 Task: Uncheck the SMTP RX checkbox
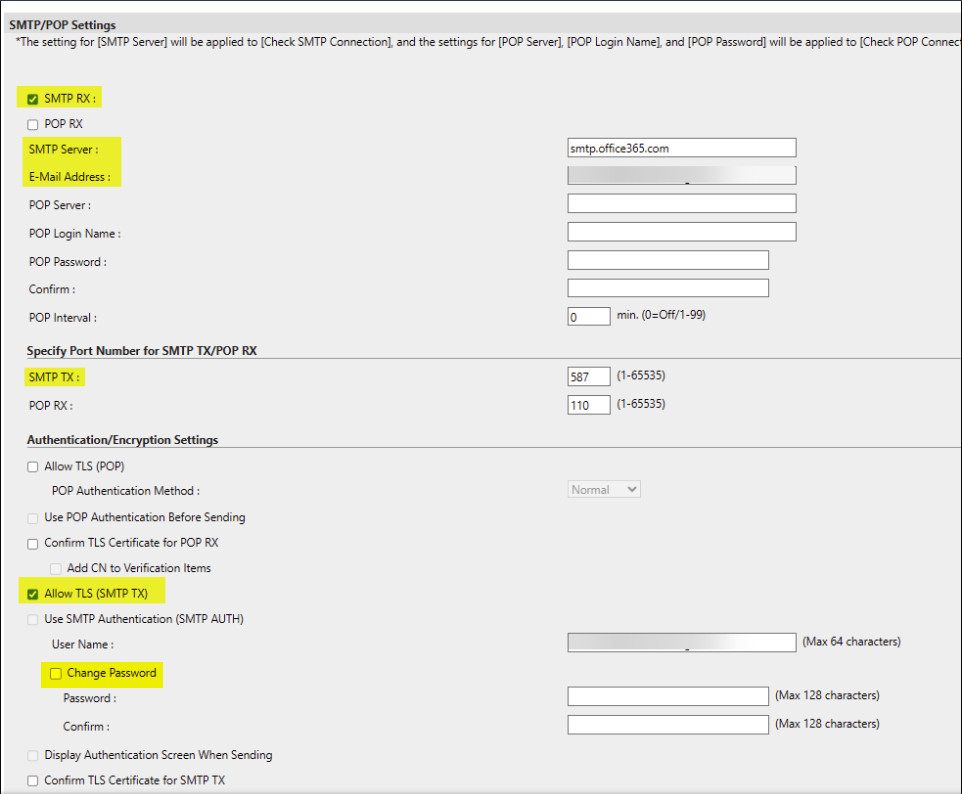coord(33,99)
